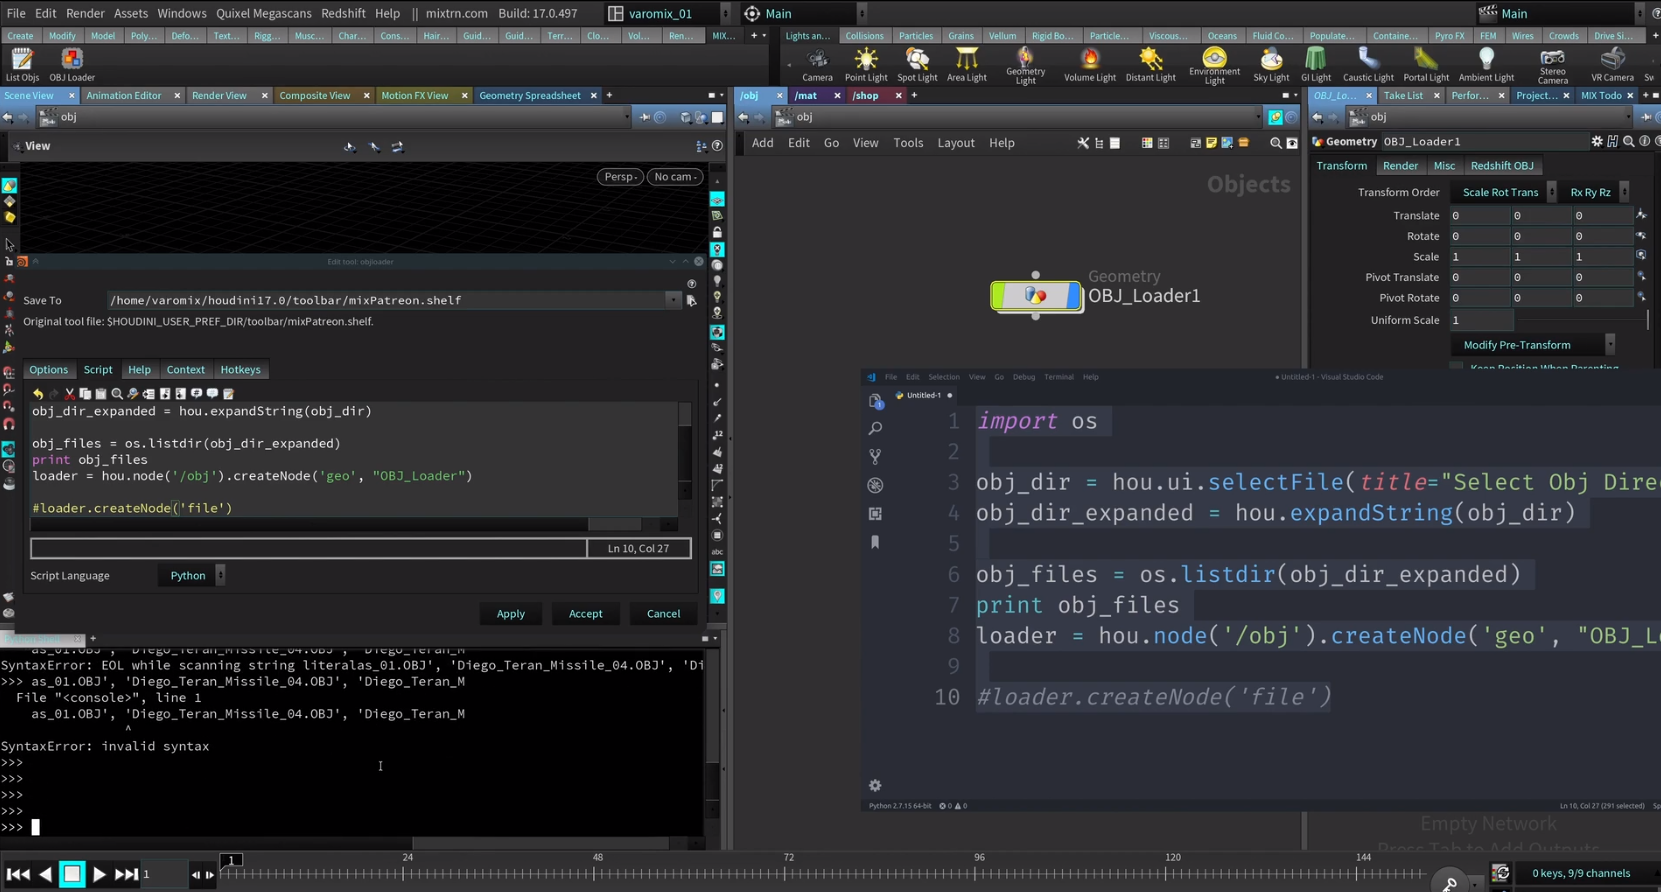Click the undo arrow in script editor toolbar
The image size is (1661, 892).
coord(38,394)
